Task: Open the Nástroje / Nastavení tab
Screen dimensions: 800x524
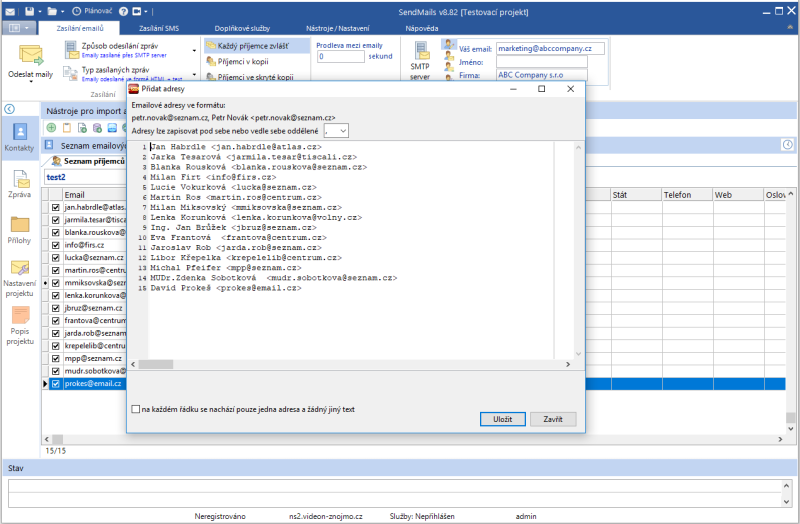Action: coord(344,29)
